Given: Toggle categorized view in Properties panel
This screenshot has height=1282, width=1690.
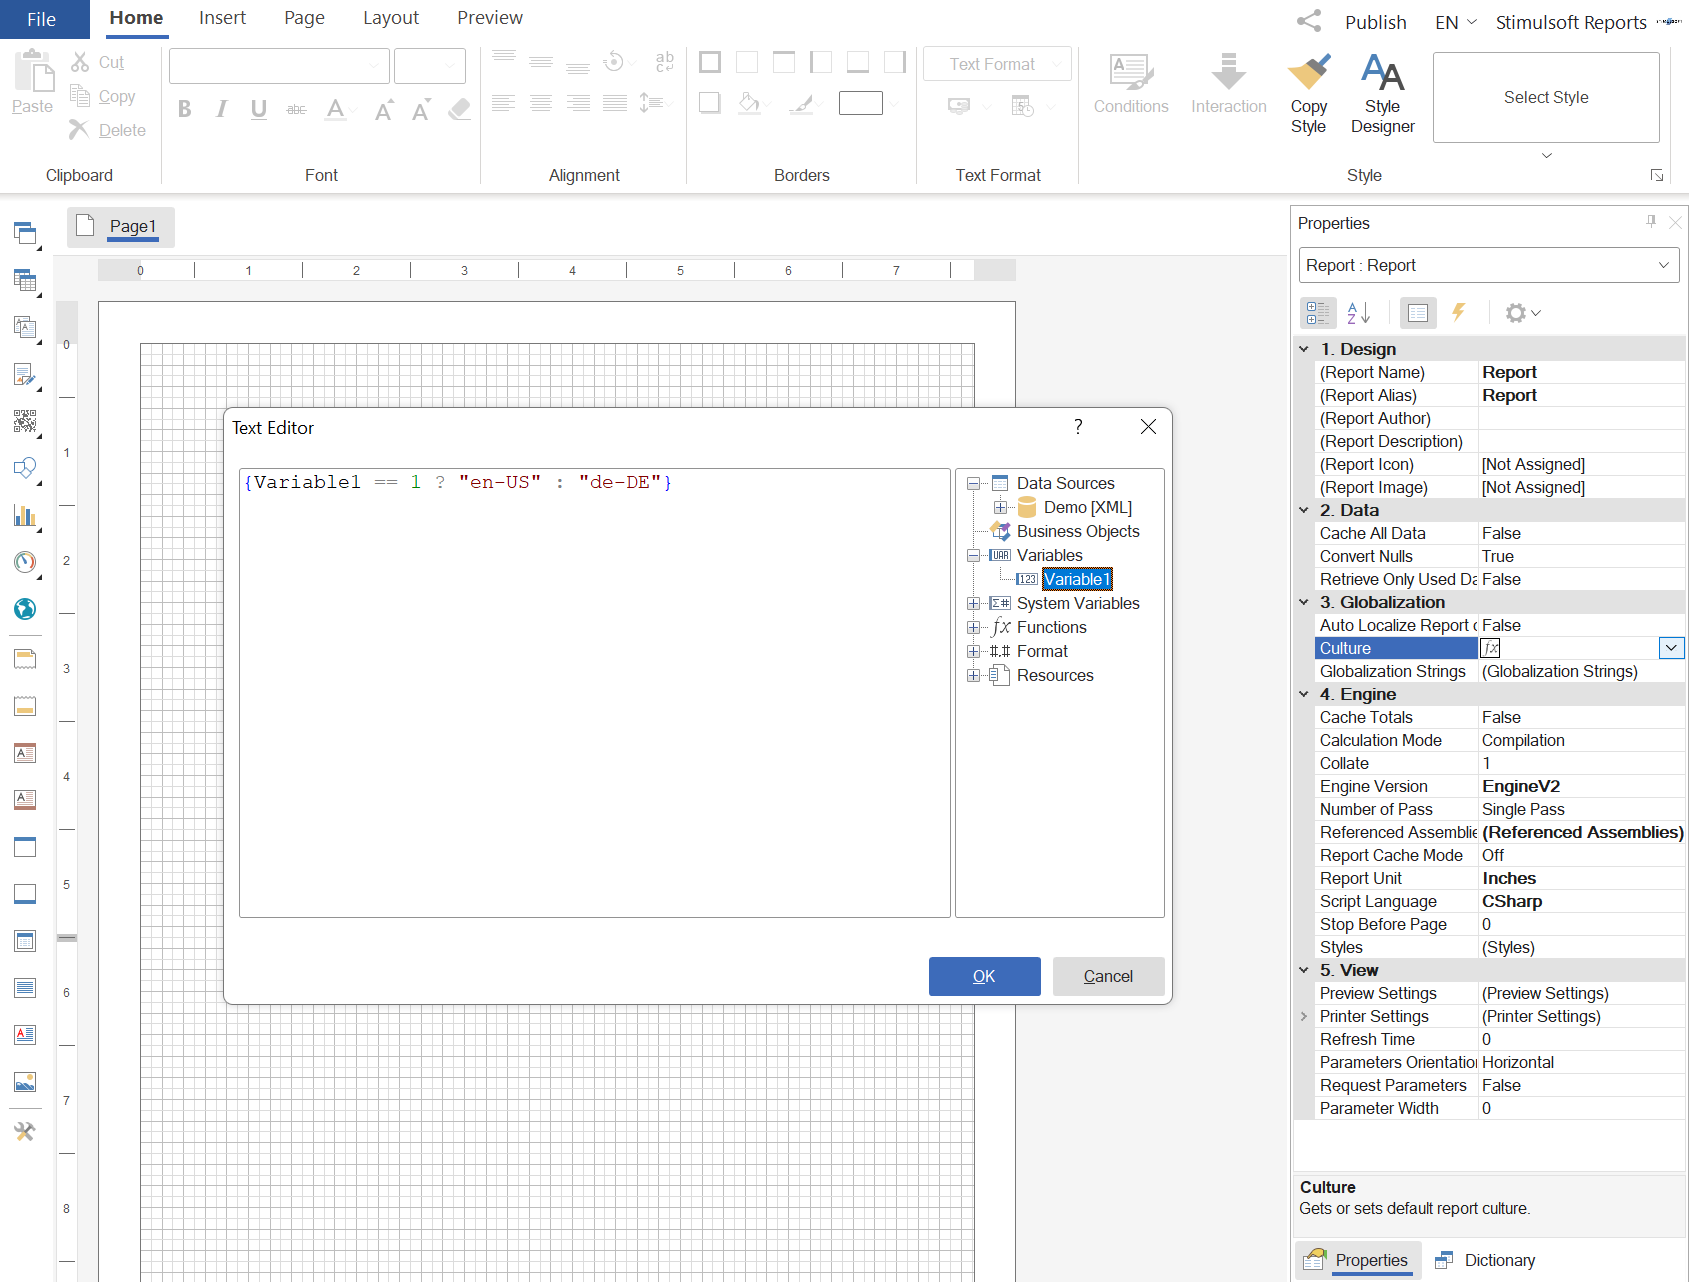Looking at the screenshot, I should click(1318, 313).
